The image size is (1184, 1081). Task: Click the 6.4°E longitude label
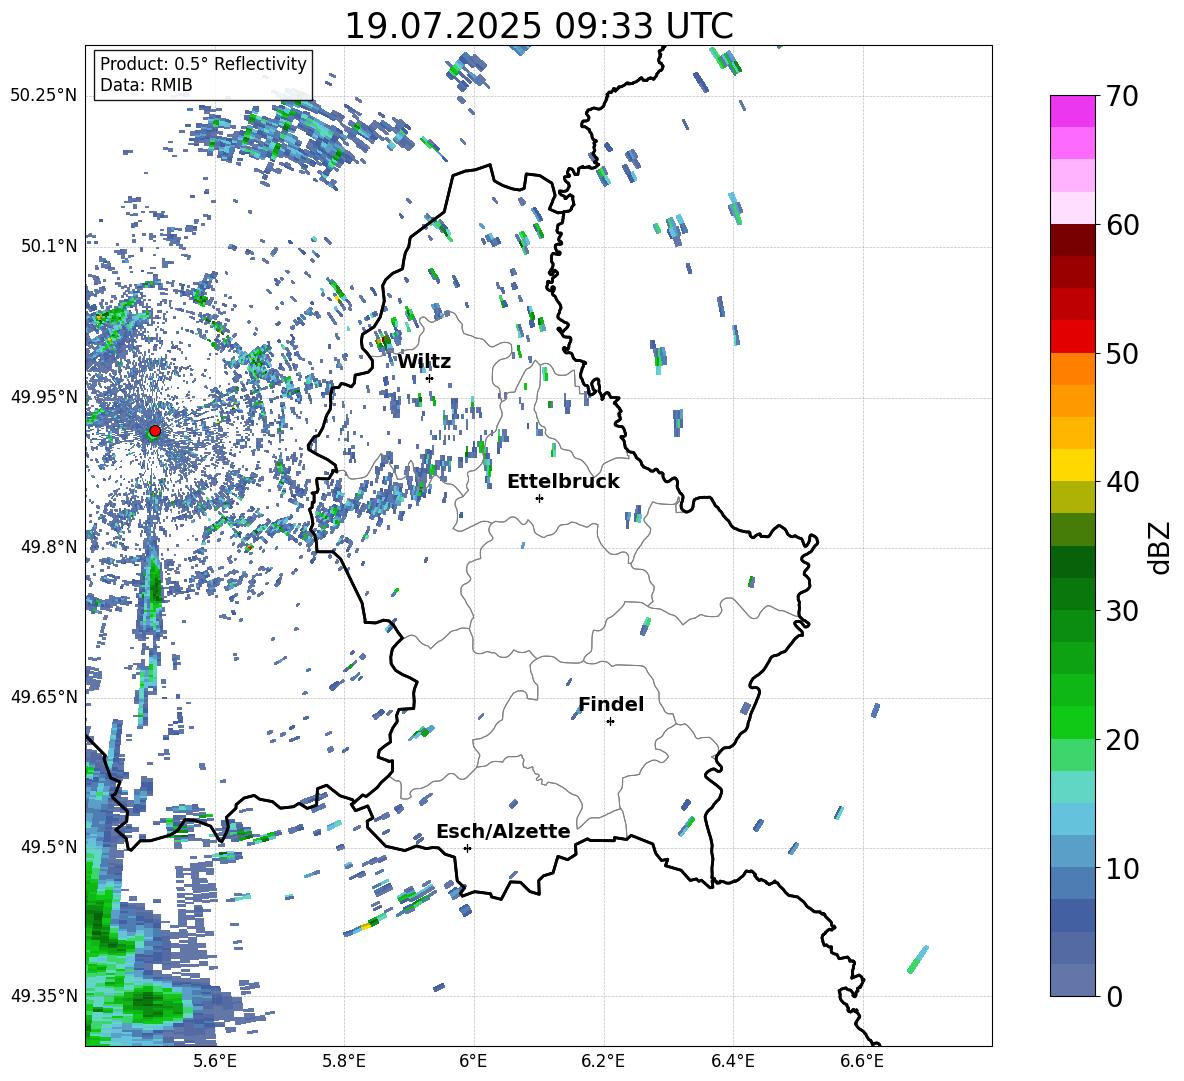[732, 1061]
